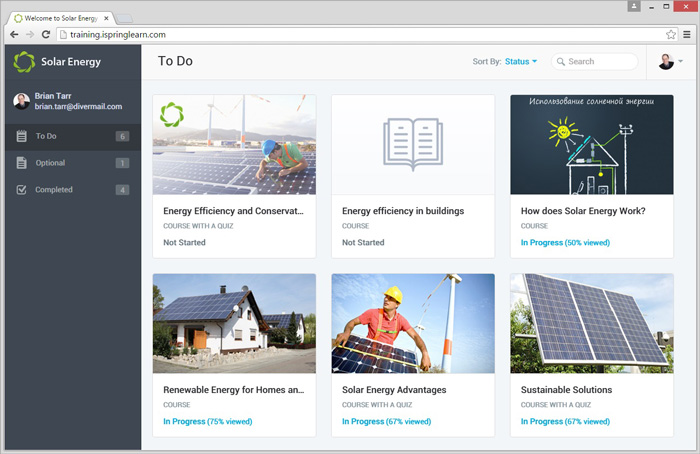Reload the page with refresh icon

(46, 34)
